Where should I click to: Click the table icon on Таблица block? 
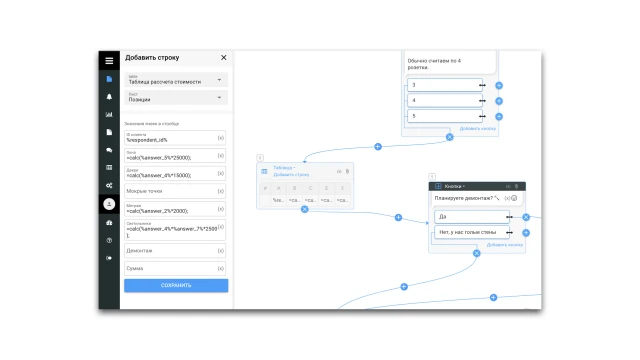pos(264,171)
